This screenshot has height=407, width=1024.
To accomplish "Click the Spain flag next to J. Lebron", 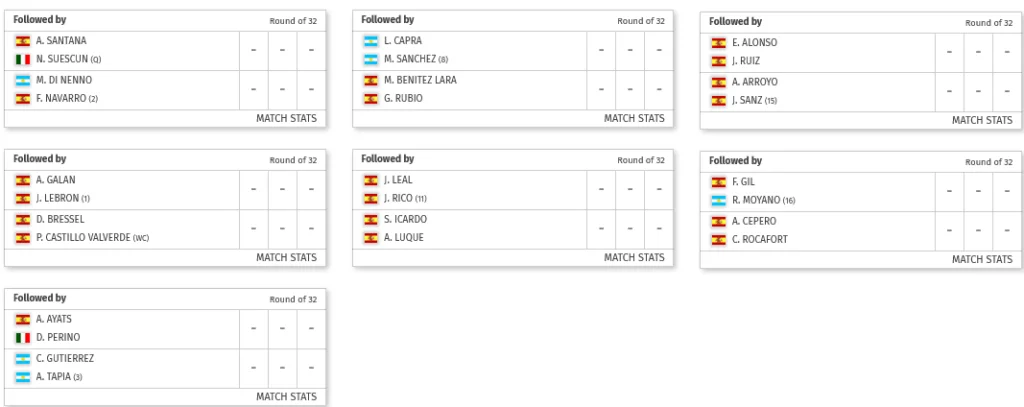I will pyautogui.click(x=22, y=199).
